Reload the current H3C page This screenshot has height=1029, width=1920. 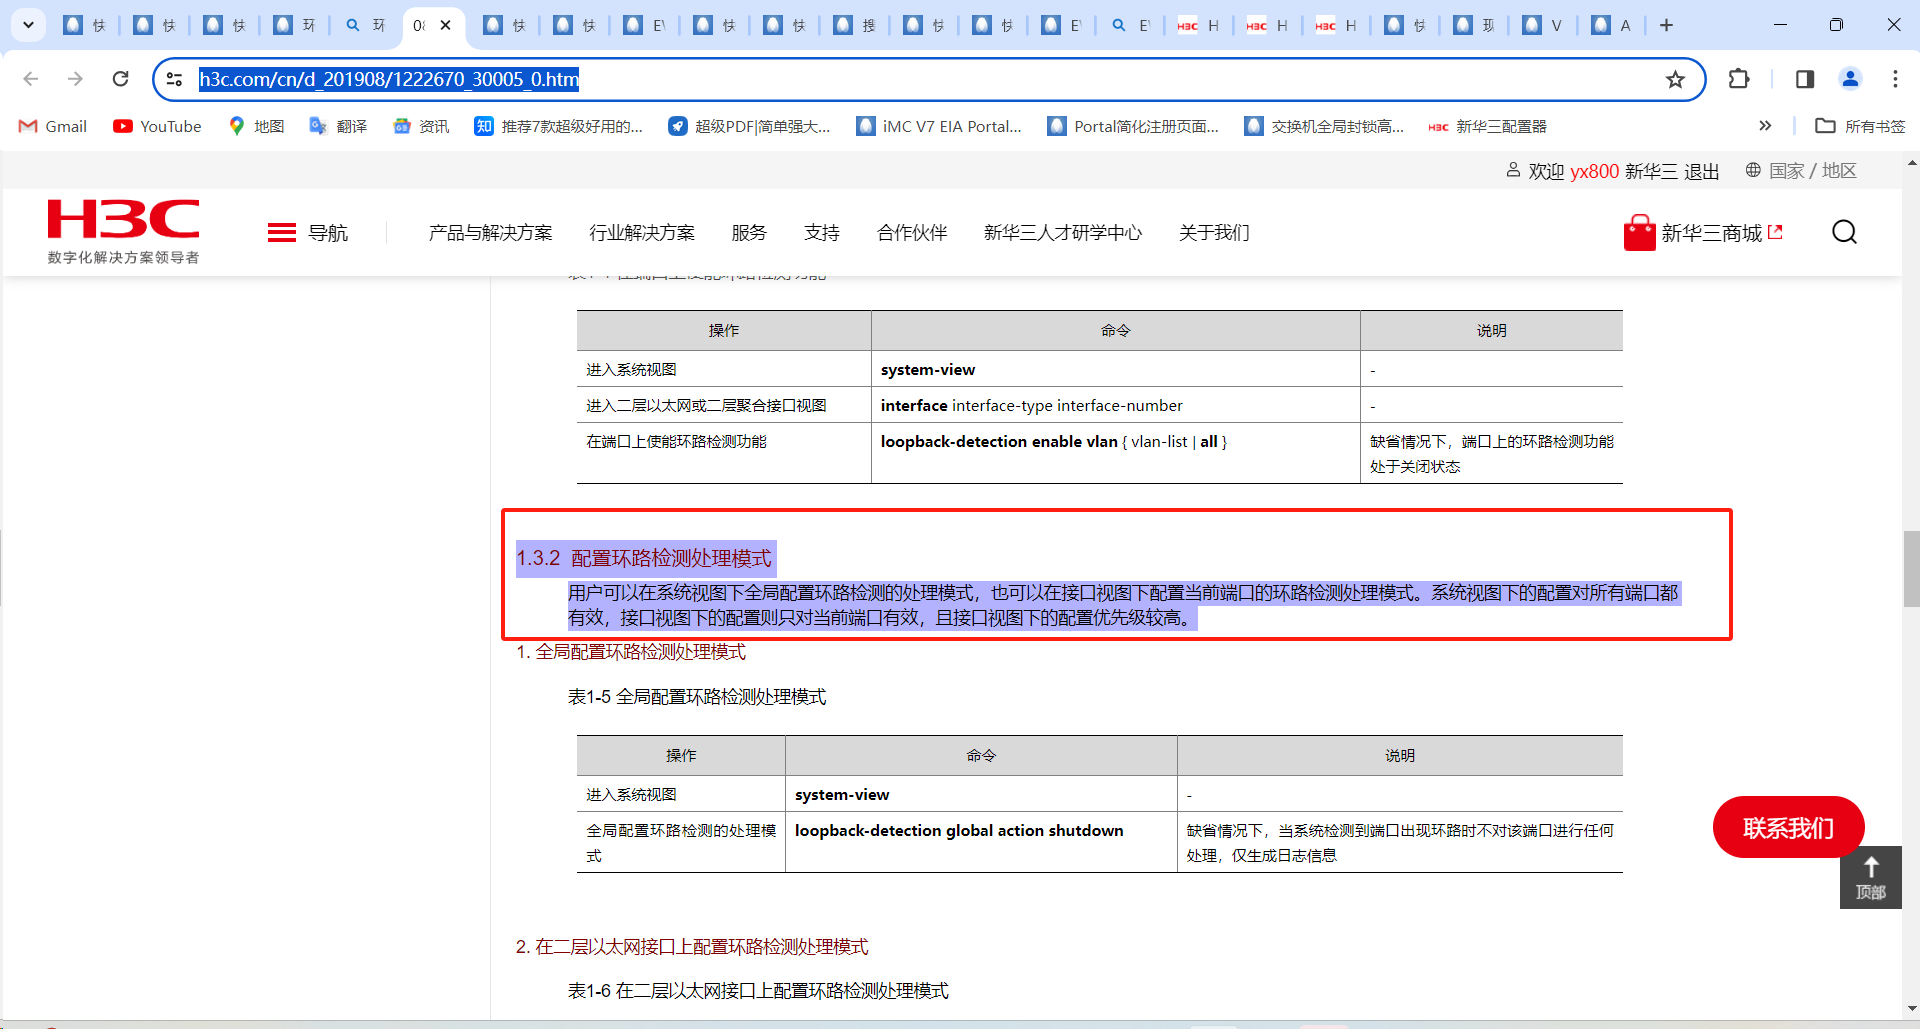tap(120, 79)
